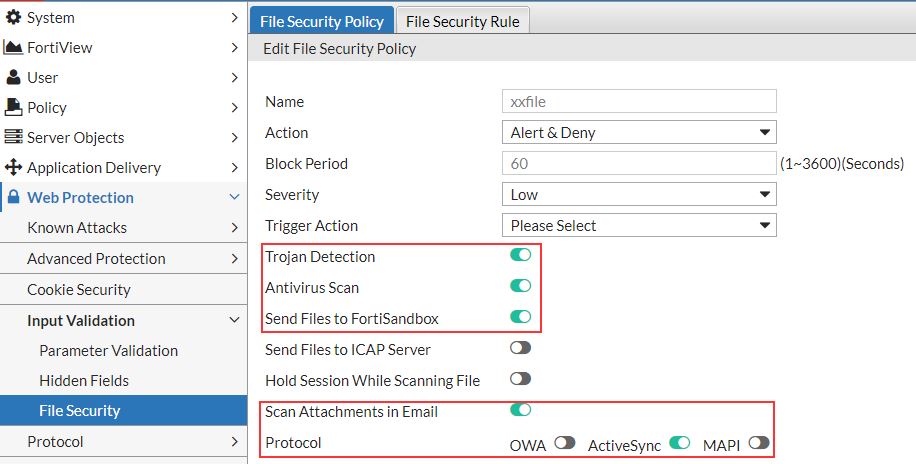The width and height of the screenshot is (916, 464).
Task: Click the FortiView chart icon
Action: point(13,47)
